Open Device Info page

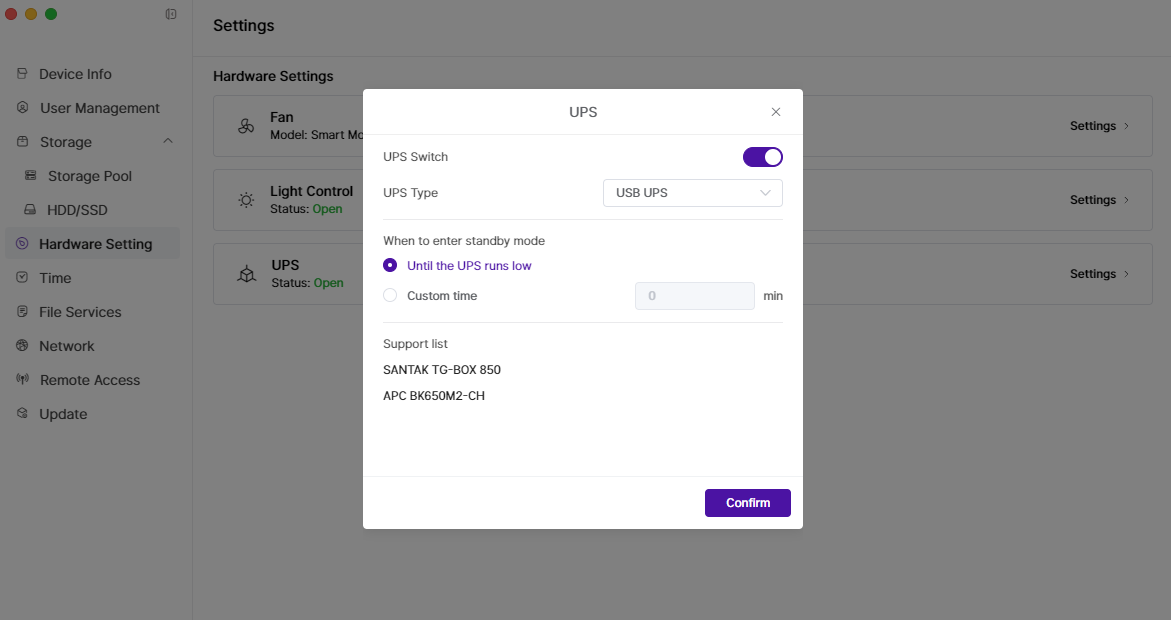coord(75,74)
